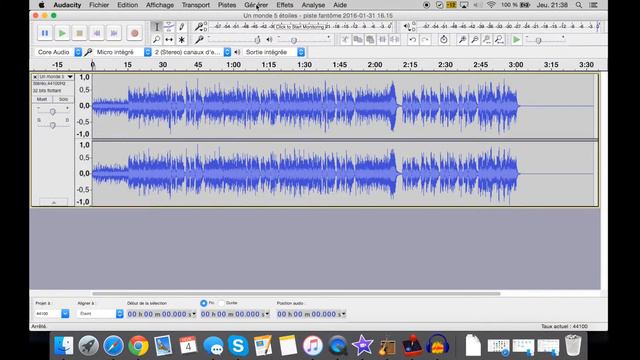640x360 pixels.
Task: Click the Redo arrow icon
Action: click(x=425, y=40)
